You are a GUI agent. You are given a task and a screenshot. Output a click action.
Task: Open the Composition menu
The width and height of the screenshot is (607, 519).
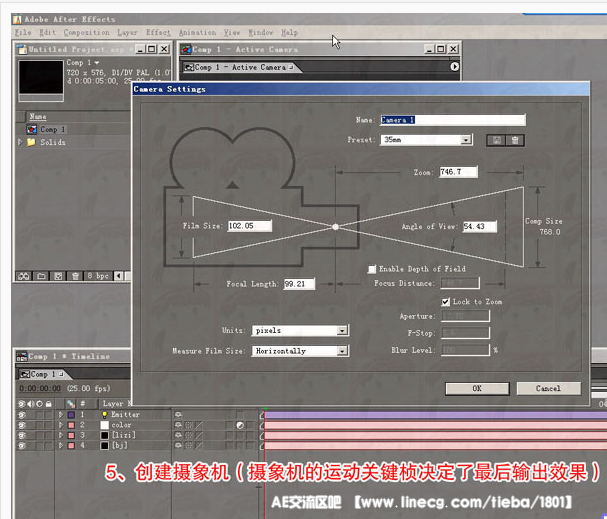click(x=87, y=33)
